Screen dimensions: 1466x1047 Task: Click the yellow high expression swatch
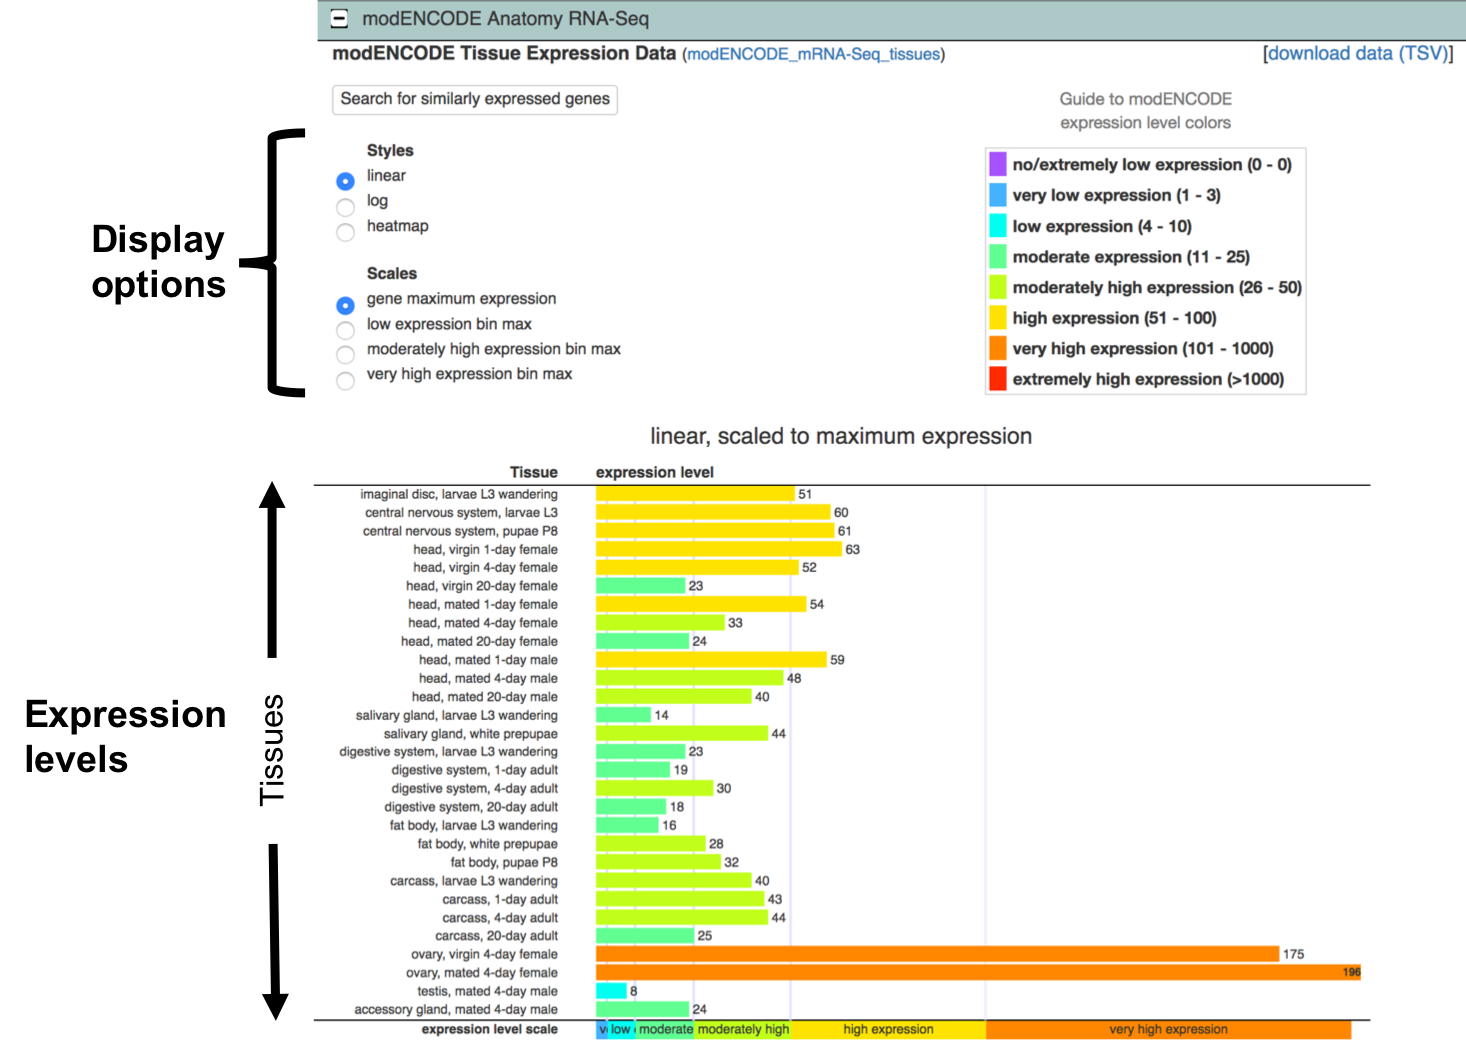(x=997, y=317)
